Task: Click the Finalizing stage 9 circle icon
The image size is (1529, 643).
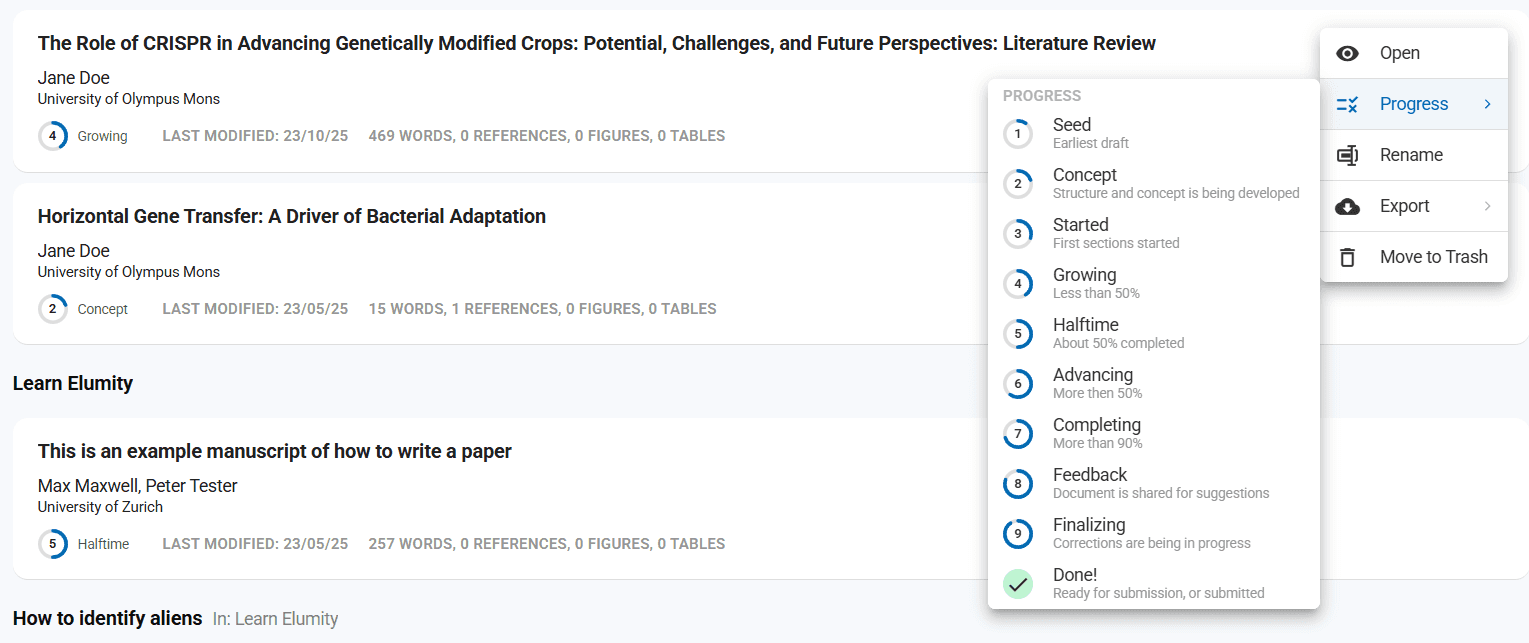Action: point(1018,534)
